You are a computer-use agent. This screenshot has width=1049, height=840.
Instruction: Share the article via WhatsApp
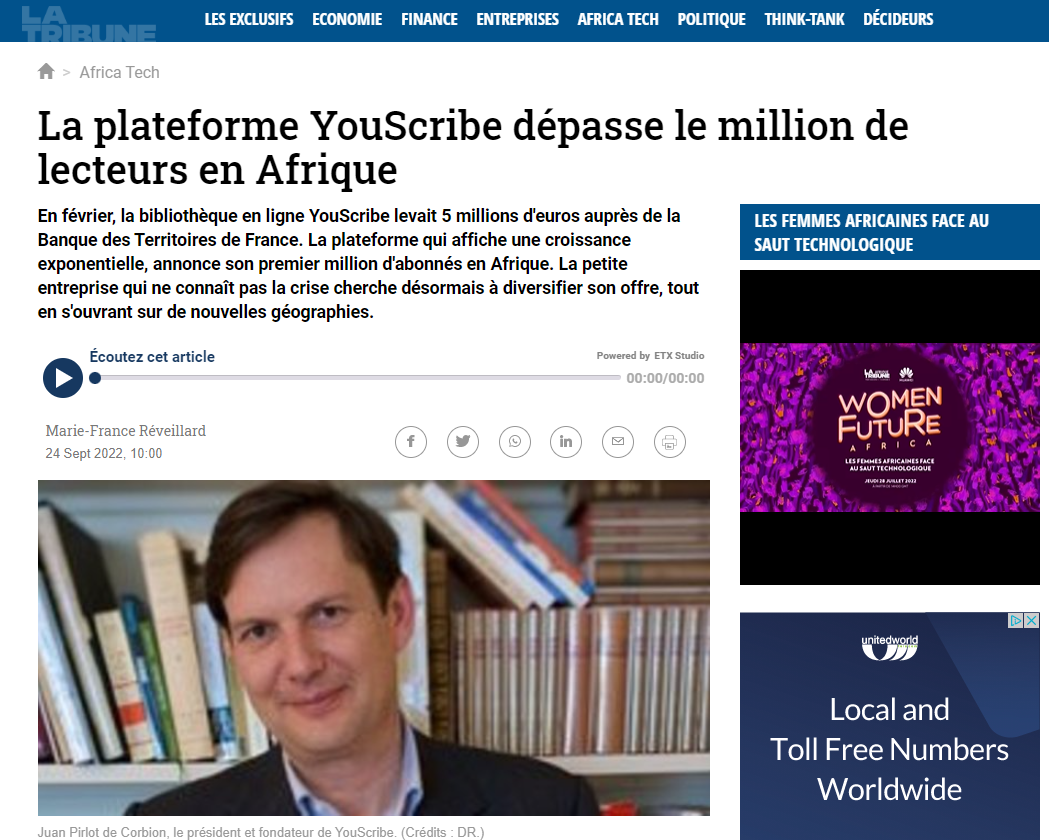tap(514, 442)
